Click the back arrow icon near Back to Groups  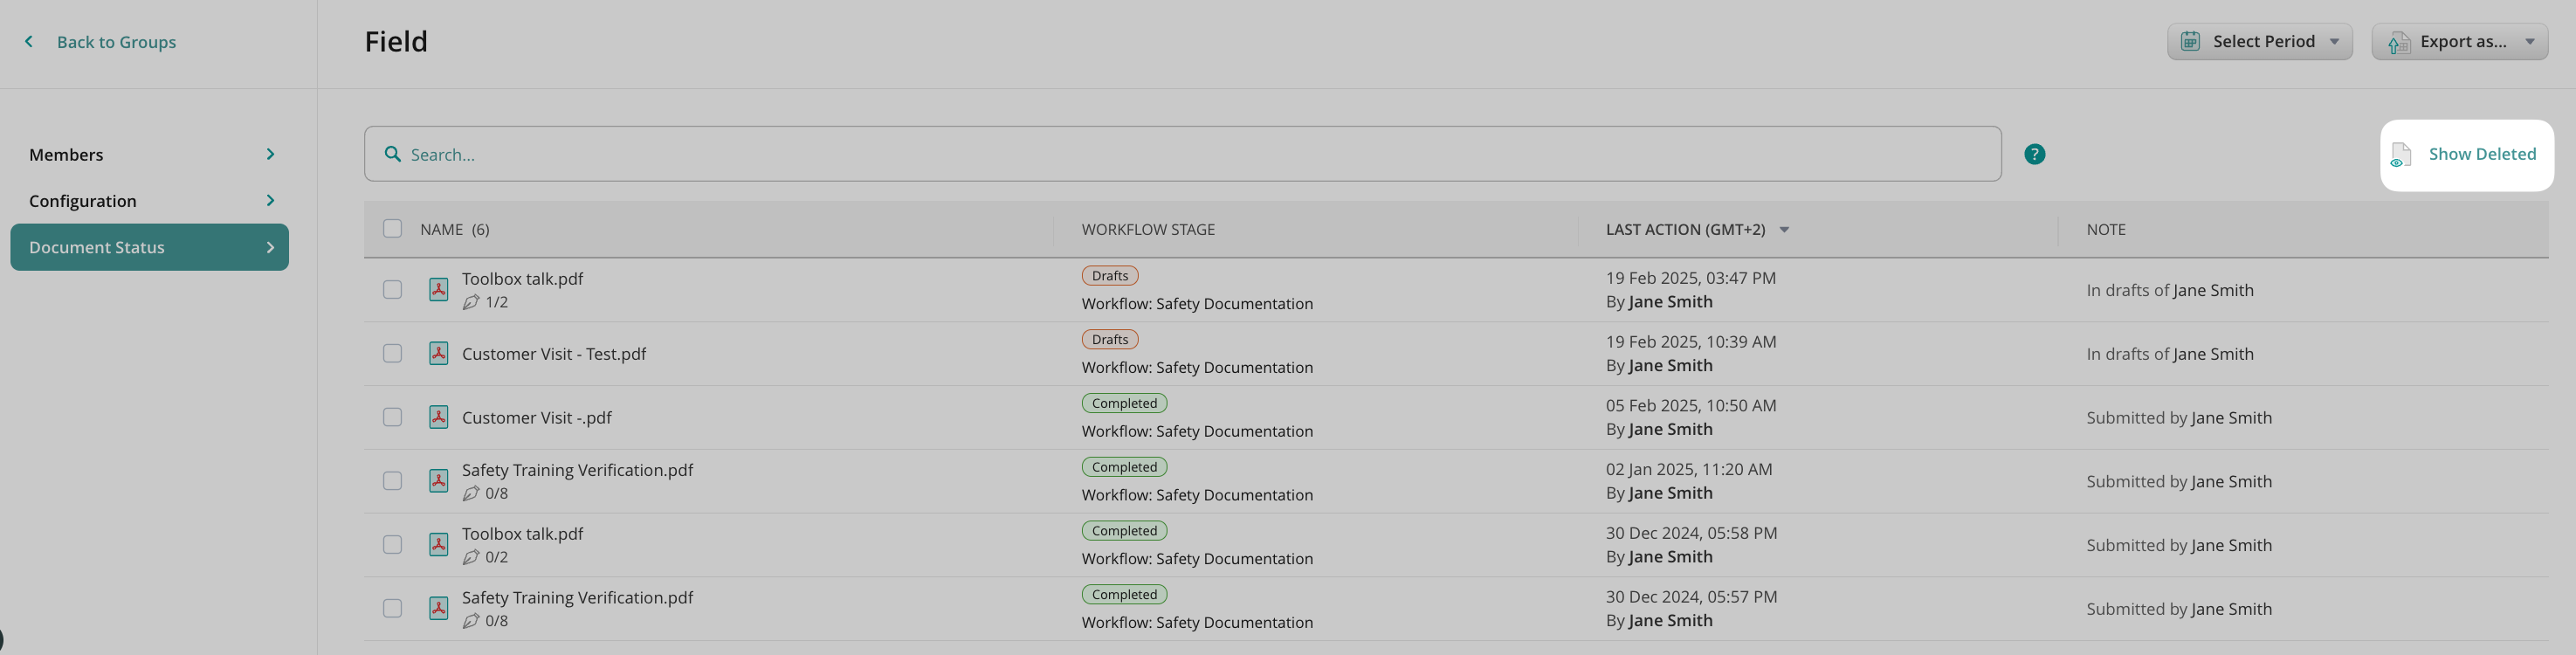29,42
